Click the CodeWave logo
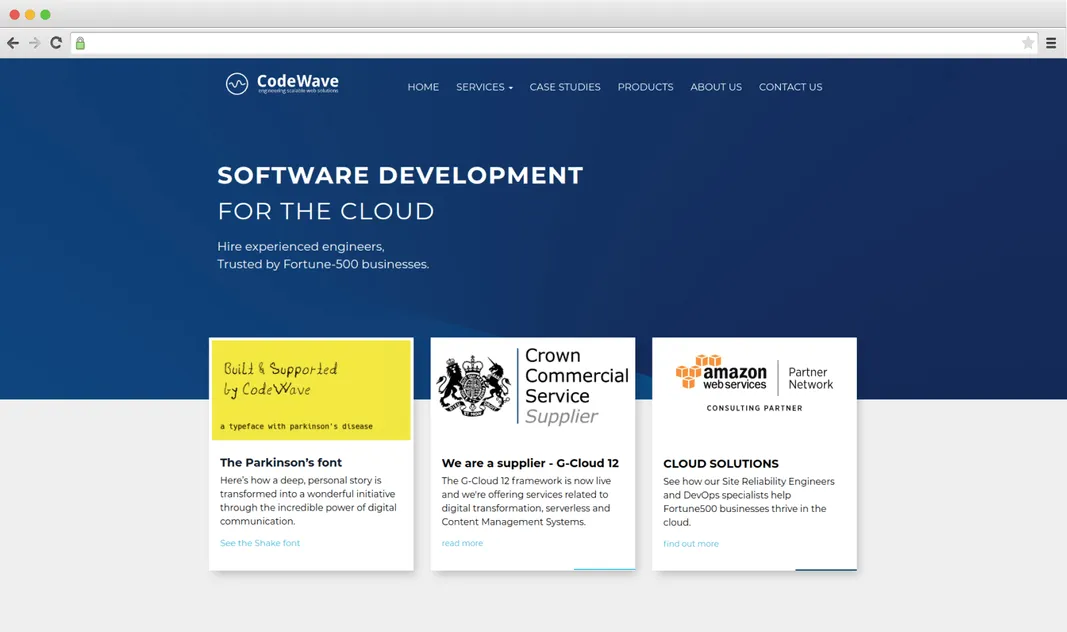This screenshot has width=1067, height=632. point(282,84)
